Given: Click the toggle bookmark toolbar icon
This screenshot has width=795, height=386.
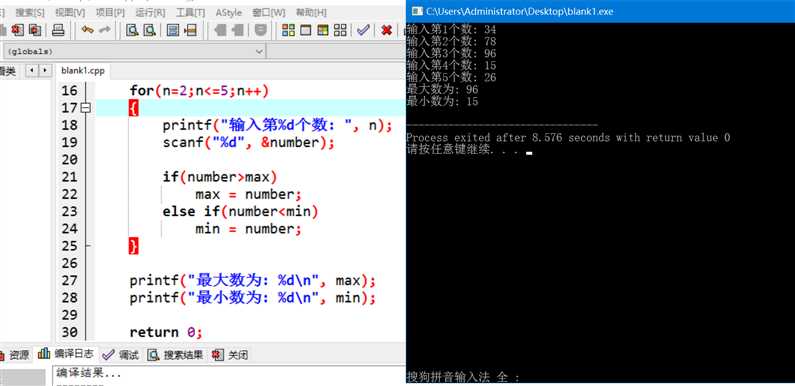Looking at the screenshot, I should coord(261,30).
